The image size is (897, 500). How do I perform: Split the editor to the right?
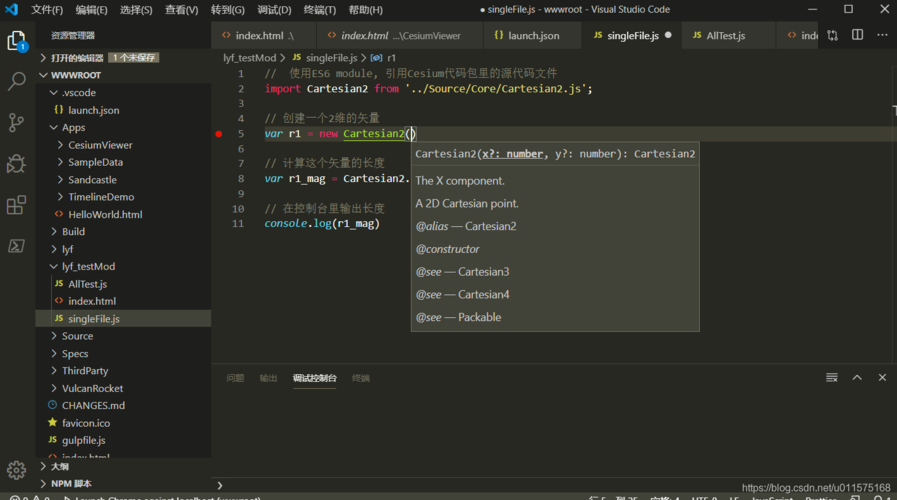point(857,35)
